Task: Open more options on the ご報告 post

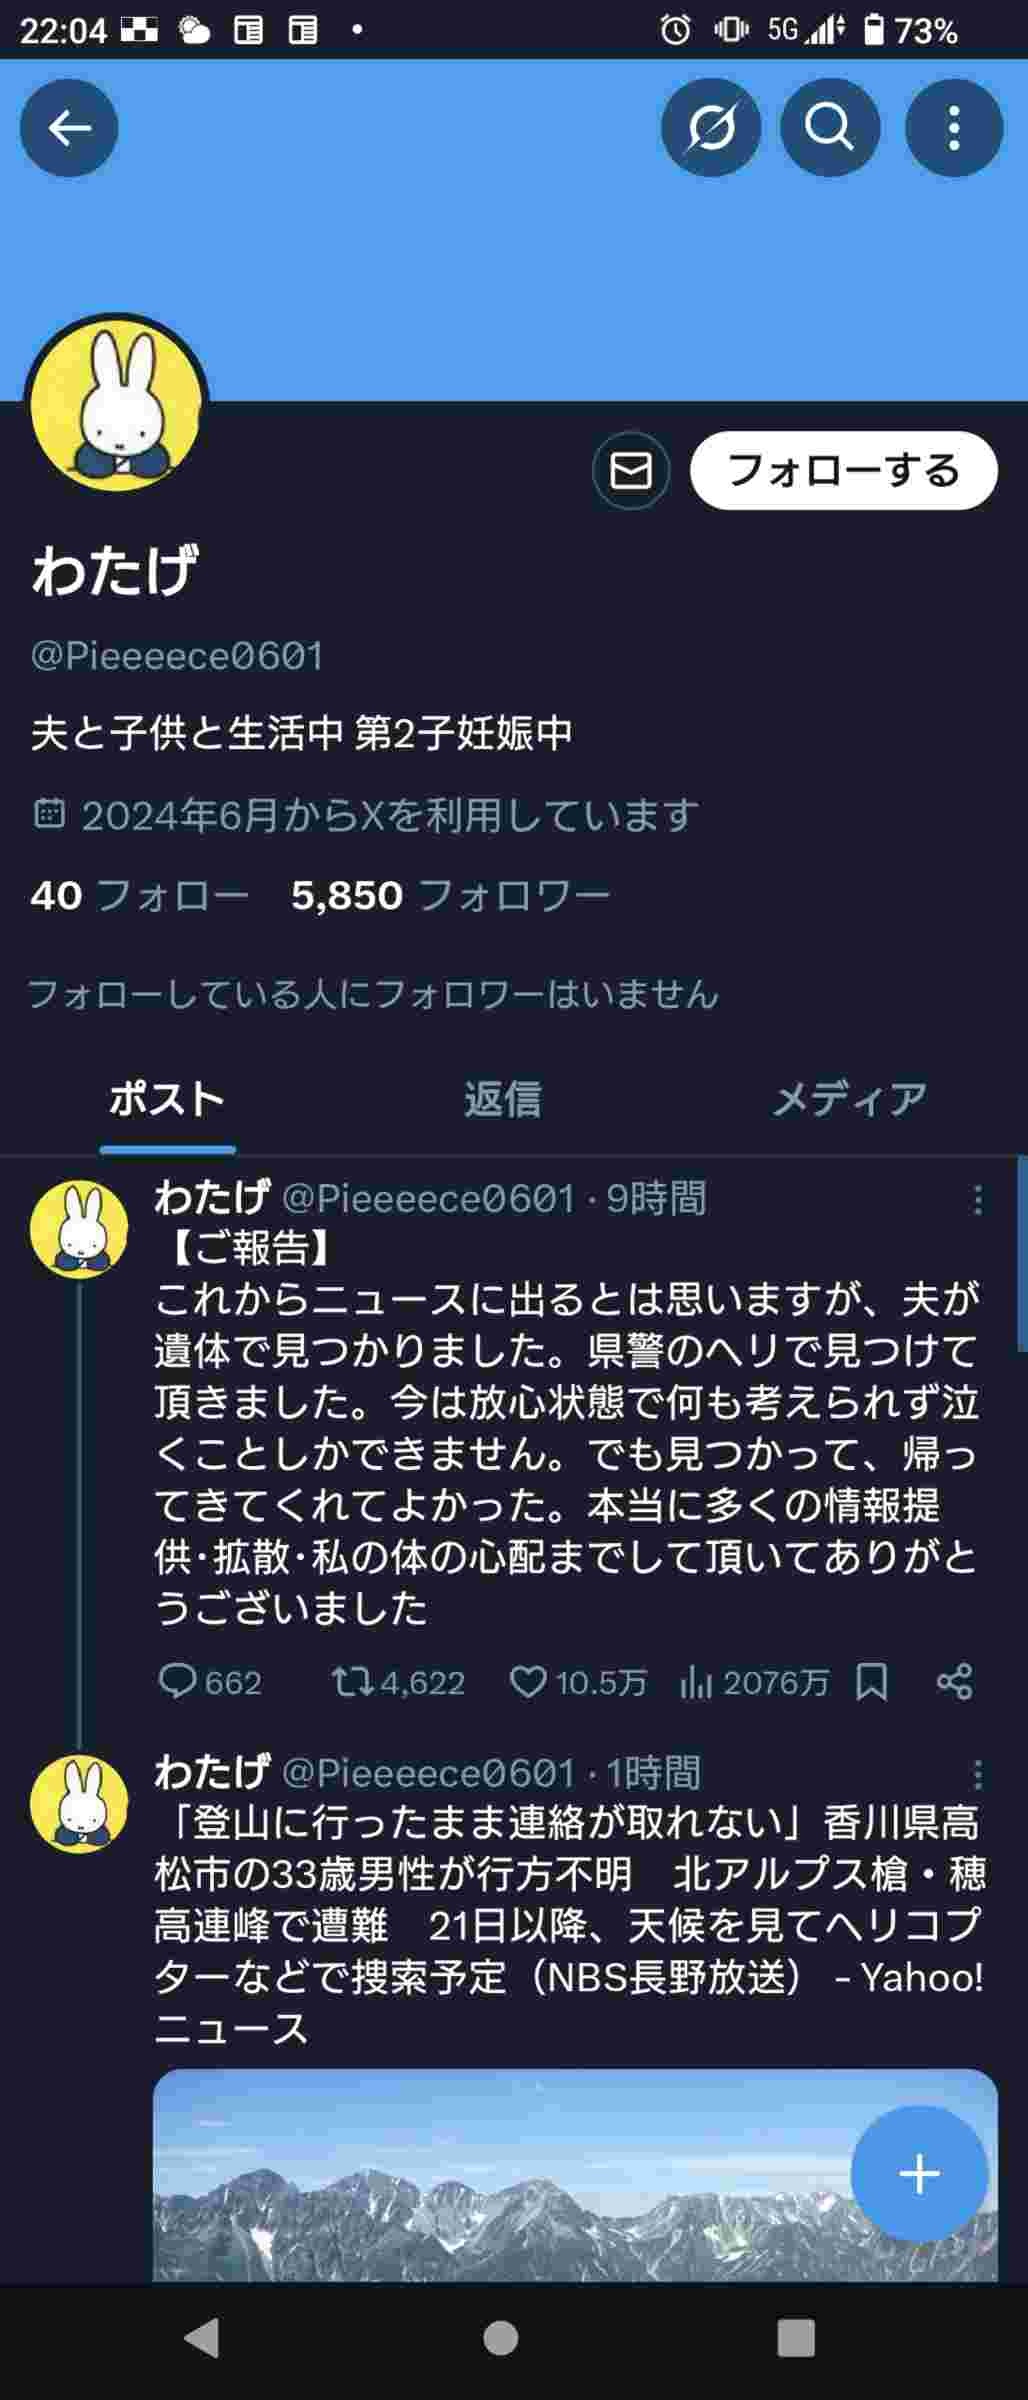Action: 977,1200
